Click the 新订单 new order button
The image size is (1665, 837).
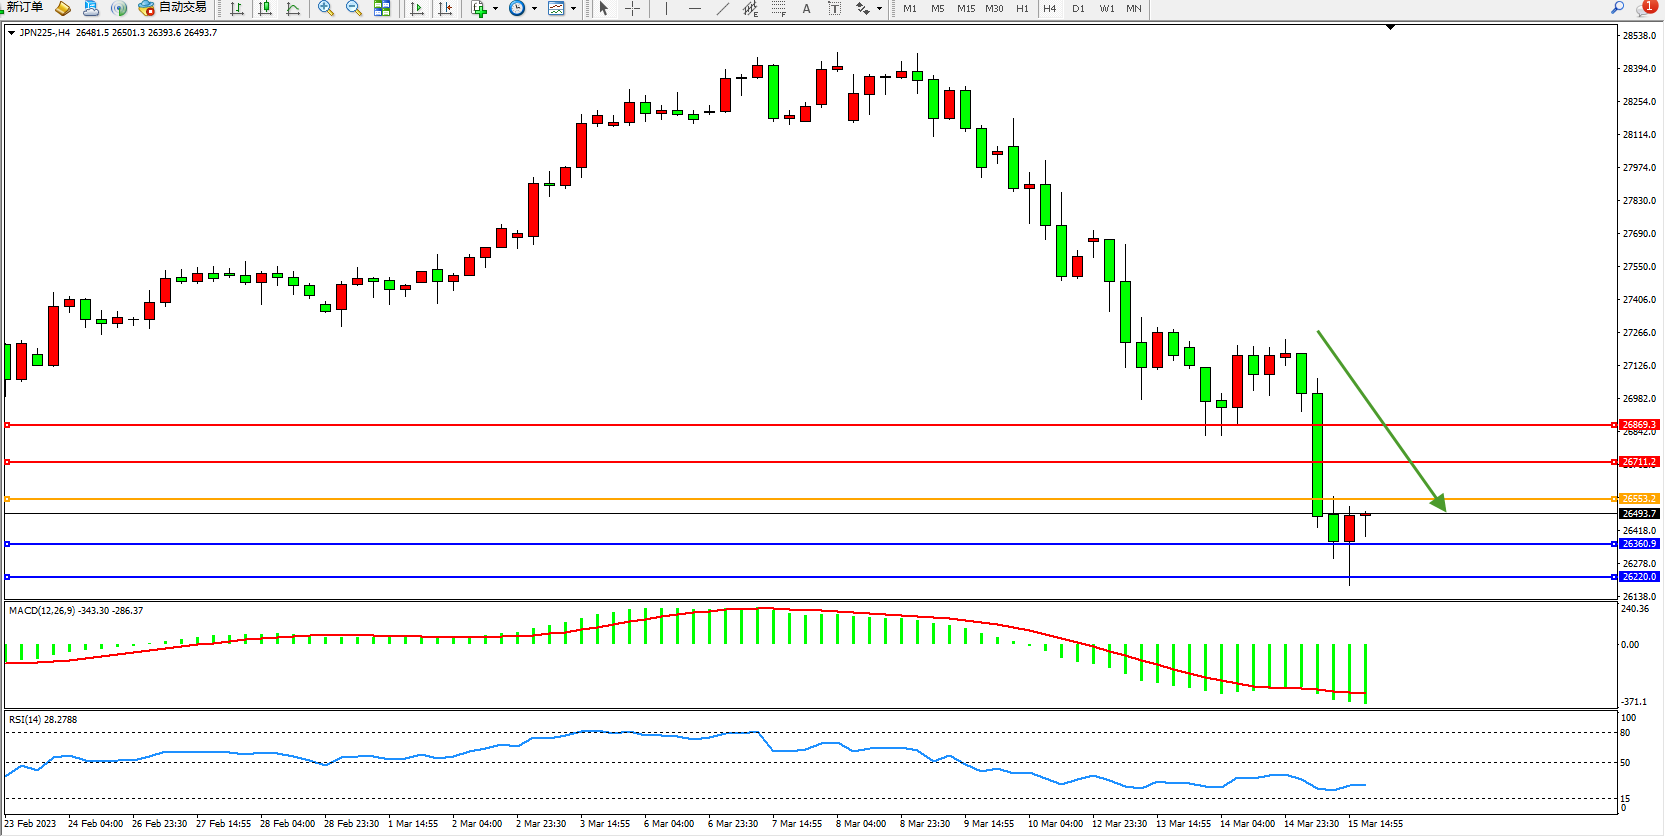click(24, 8)
